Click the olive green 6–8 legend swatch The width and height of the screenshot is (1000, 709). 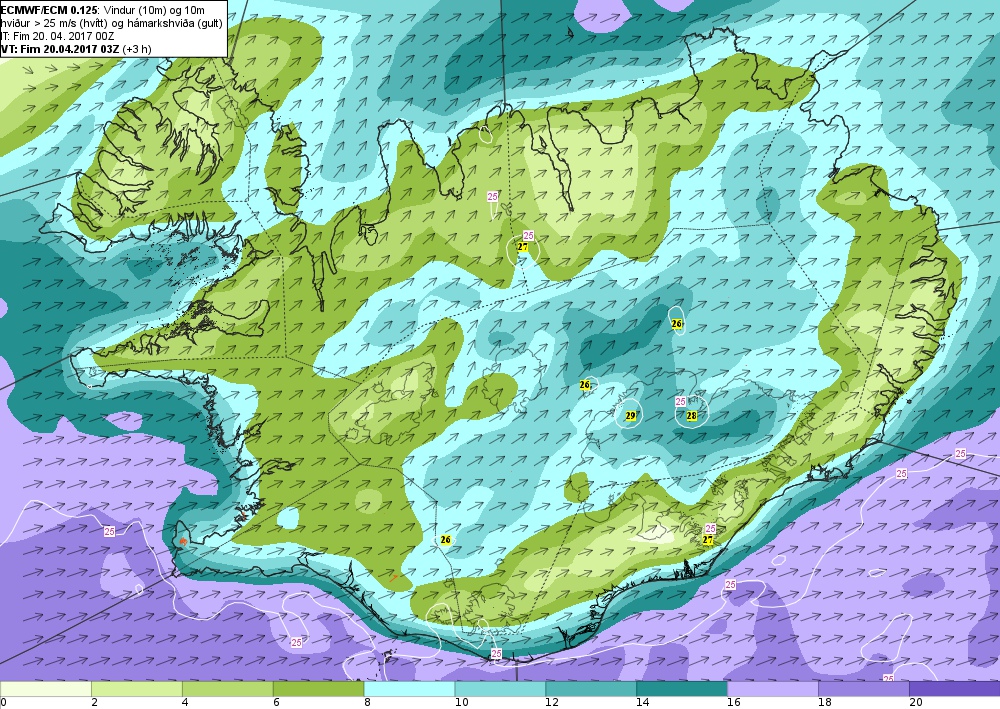point(318,689)
